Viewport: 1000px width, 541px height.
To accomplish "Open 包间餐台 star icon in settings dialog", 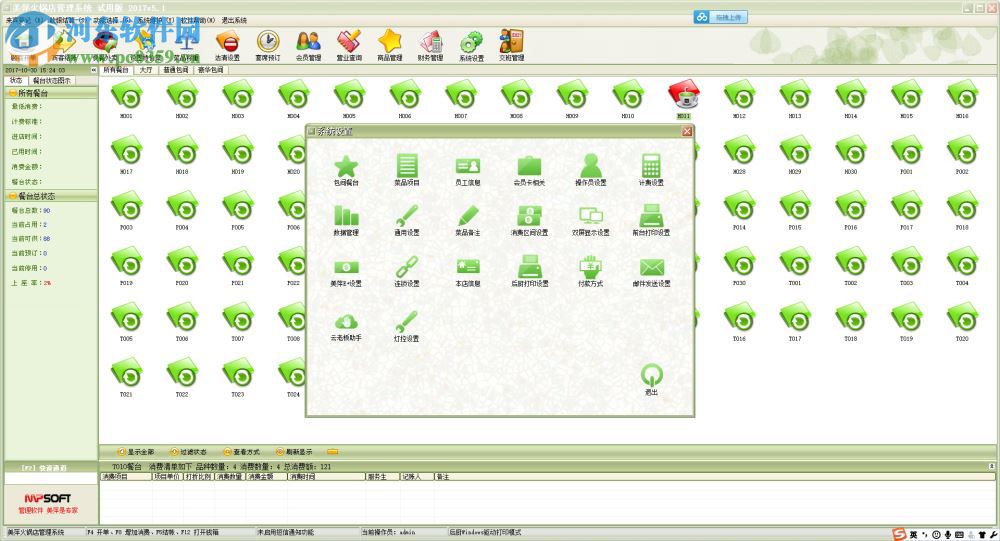I will (x=346, y=167).
